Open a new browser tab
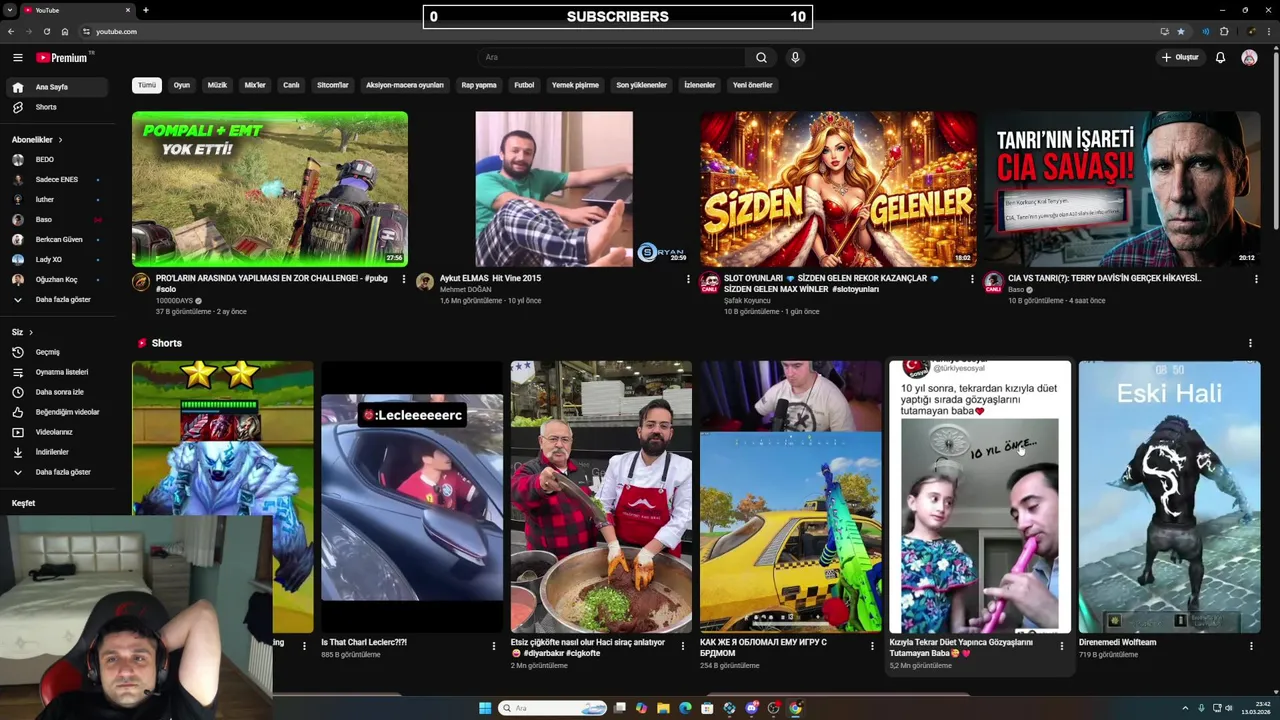1280x720 pixels. (x=146, y=10)
